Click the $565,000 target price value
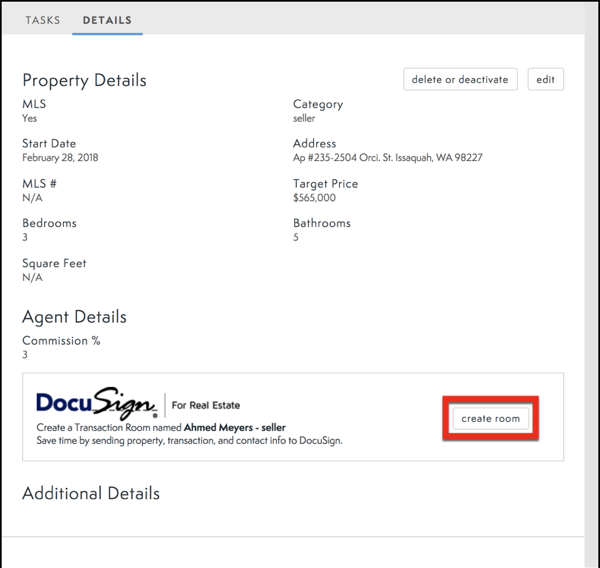This screenshot has height=568, width=600. click(315, 198)
